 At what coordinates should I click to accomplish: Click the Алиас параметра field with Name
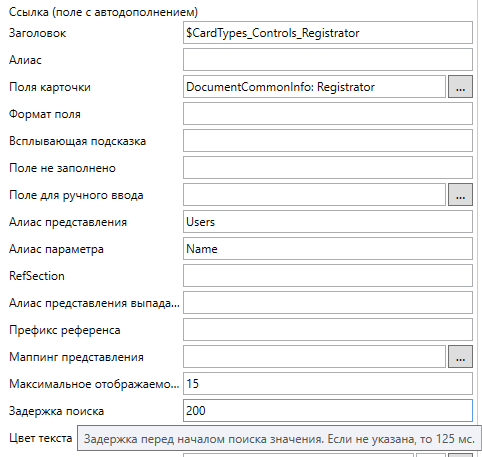[328, 249]
